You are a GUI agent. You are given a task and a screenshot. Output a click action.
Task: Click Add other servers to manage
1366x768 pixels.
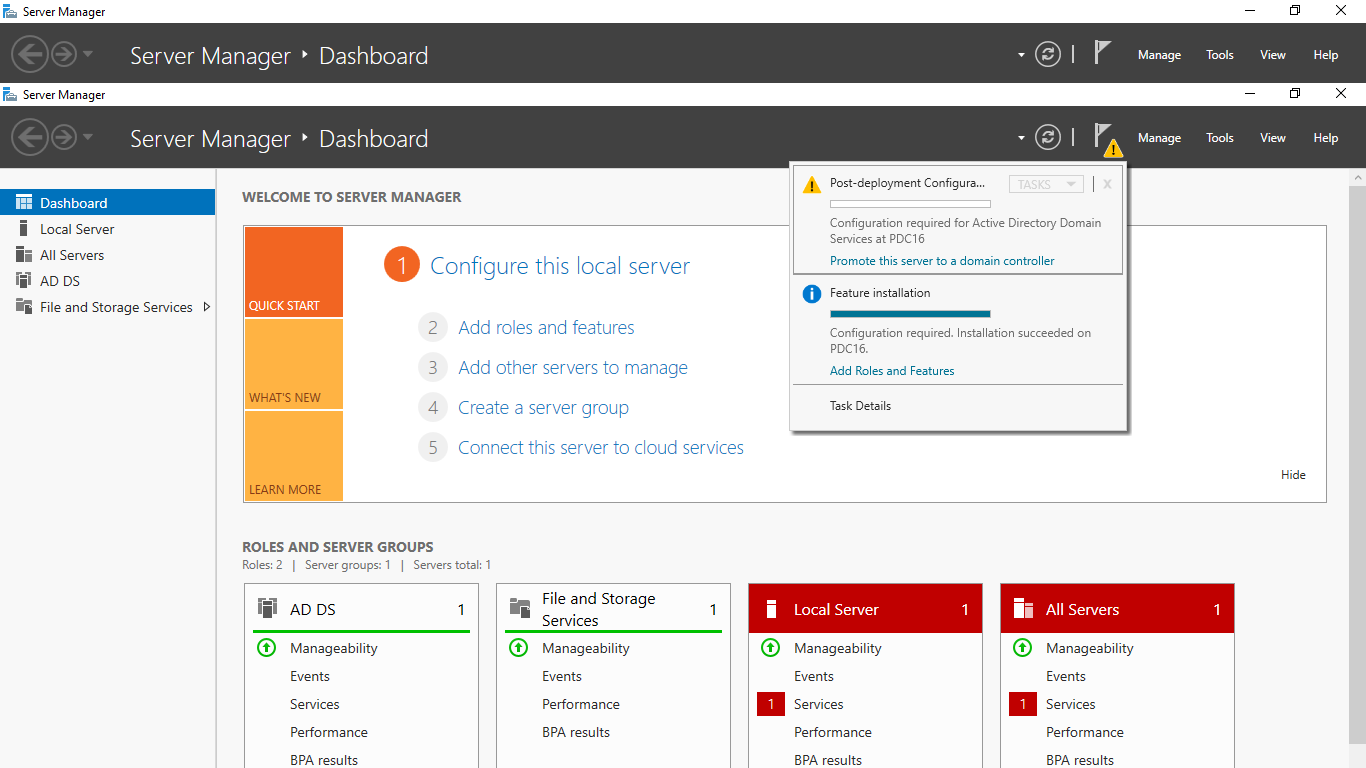point(573,367)
